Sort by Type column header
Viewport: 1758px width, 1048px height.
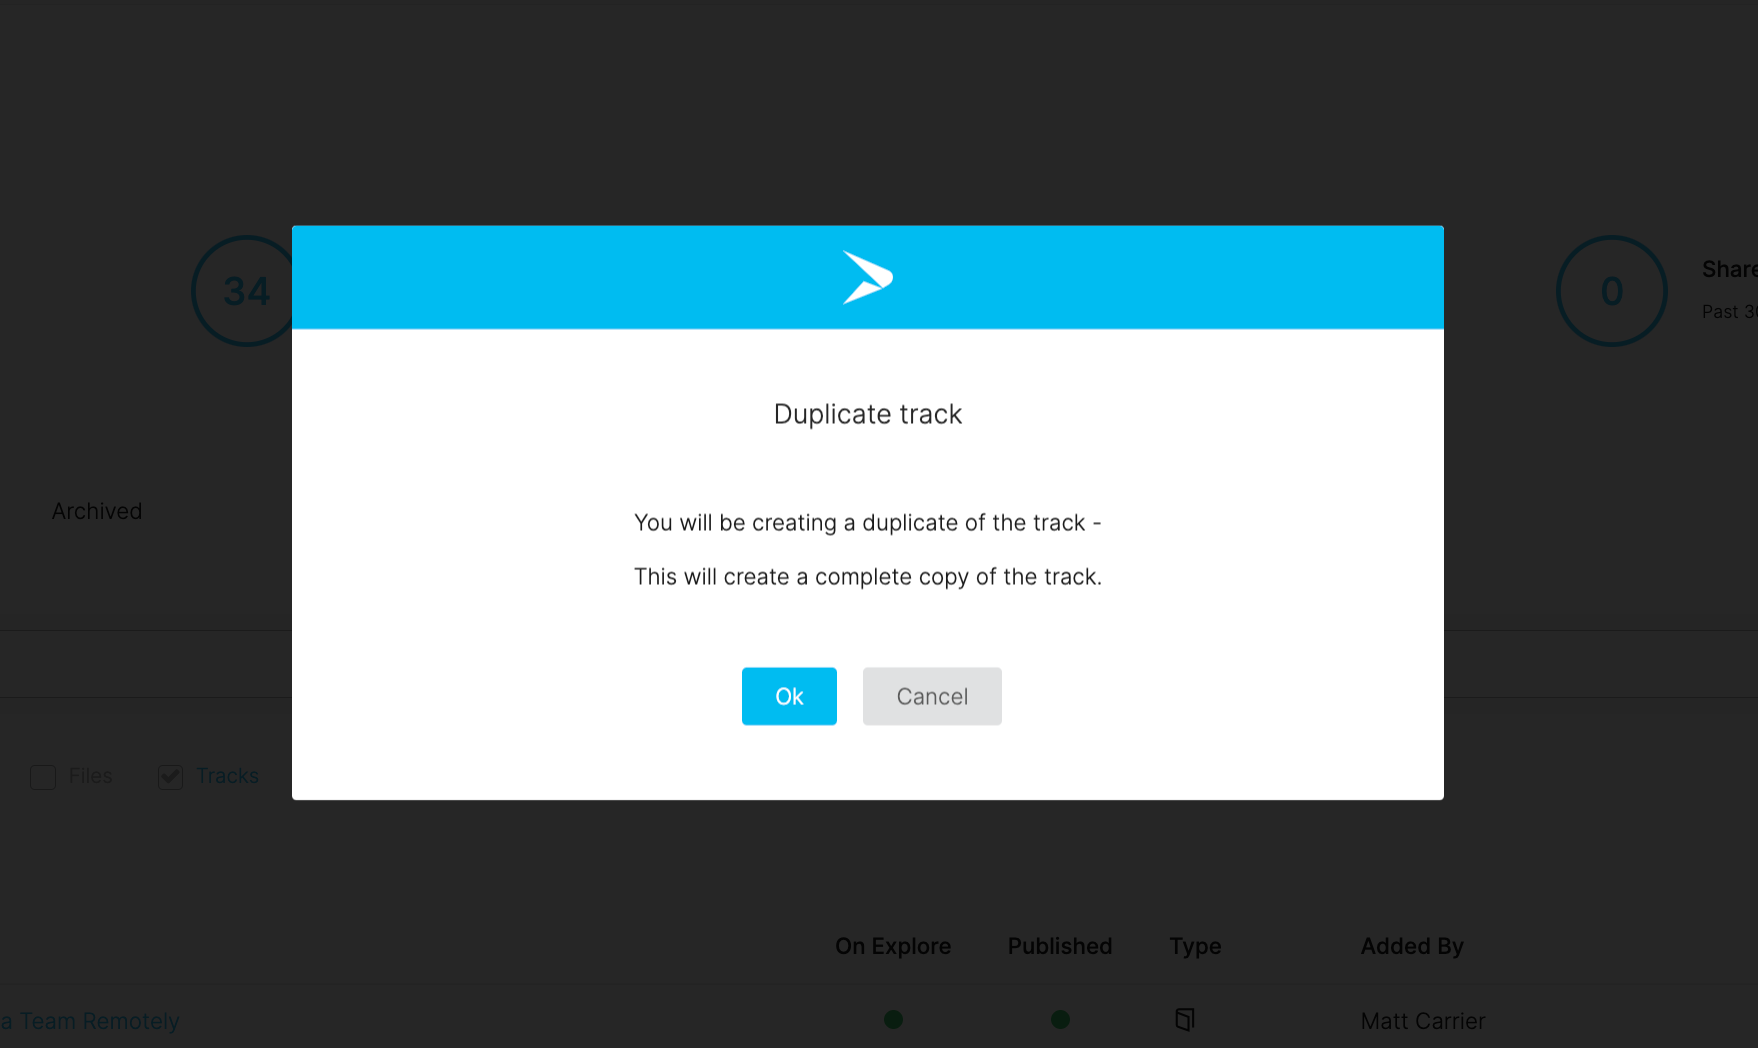pyautogui.click(x=1195, y=946)
